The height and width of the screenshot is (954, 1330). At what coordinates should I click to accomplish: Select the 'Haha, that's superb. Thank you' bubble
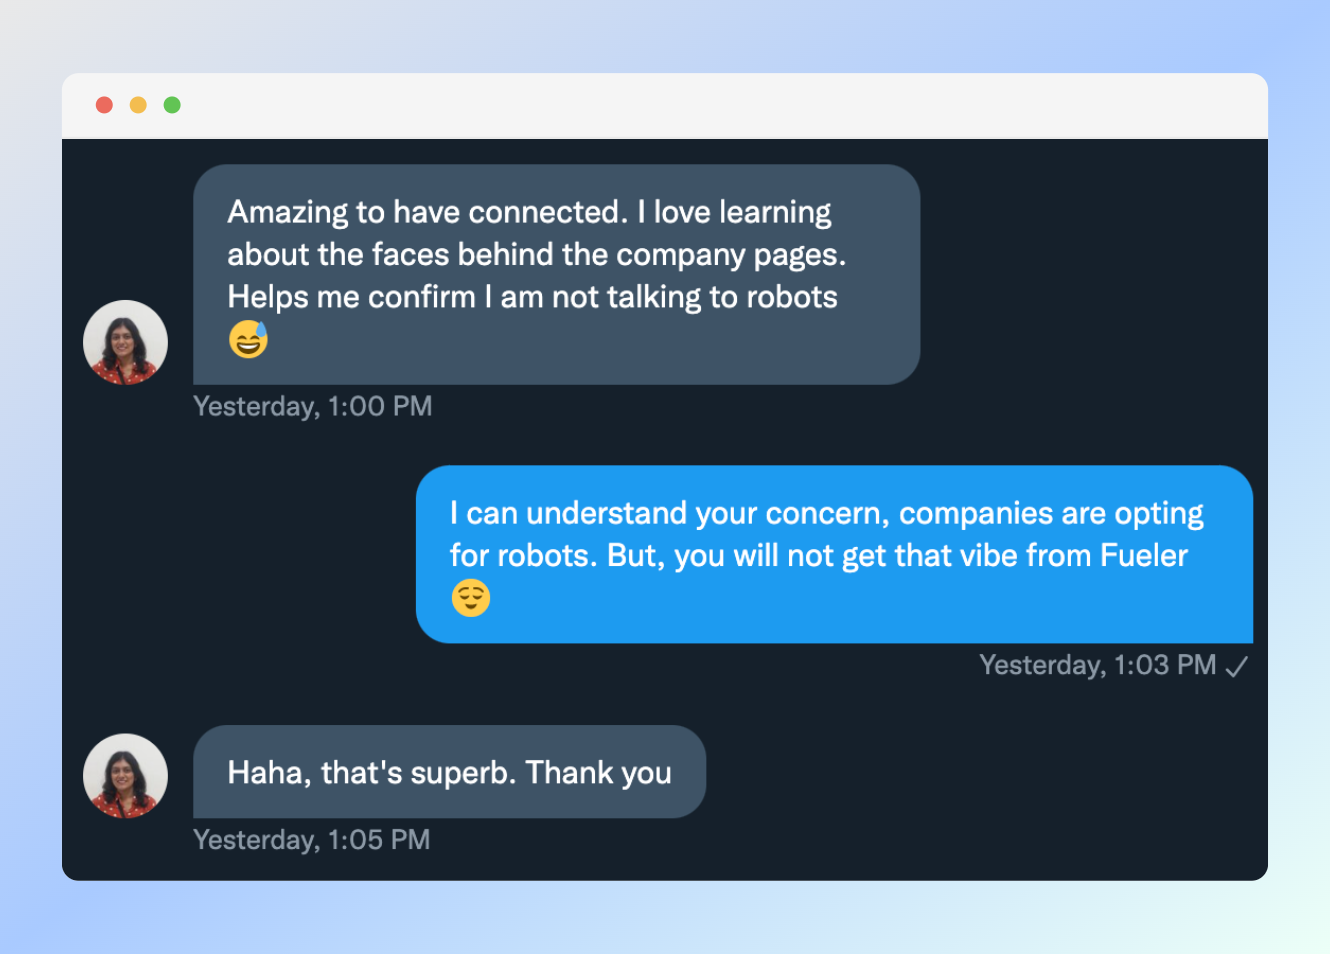(x=449, y=772)
